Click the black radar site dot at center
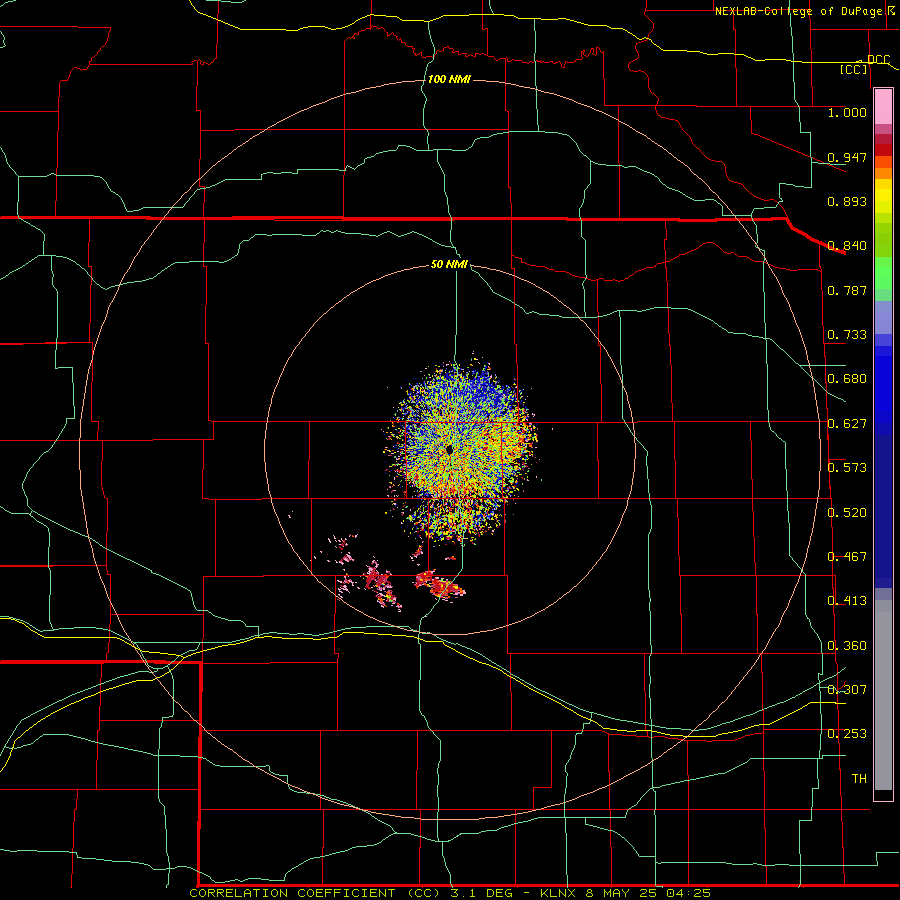This screenshot has width=900, height=900. pos(449,449)
